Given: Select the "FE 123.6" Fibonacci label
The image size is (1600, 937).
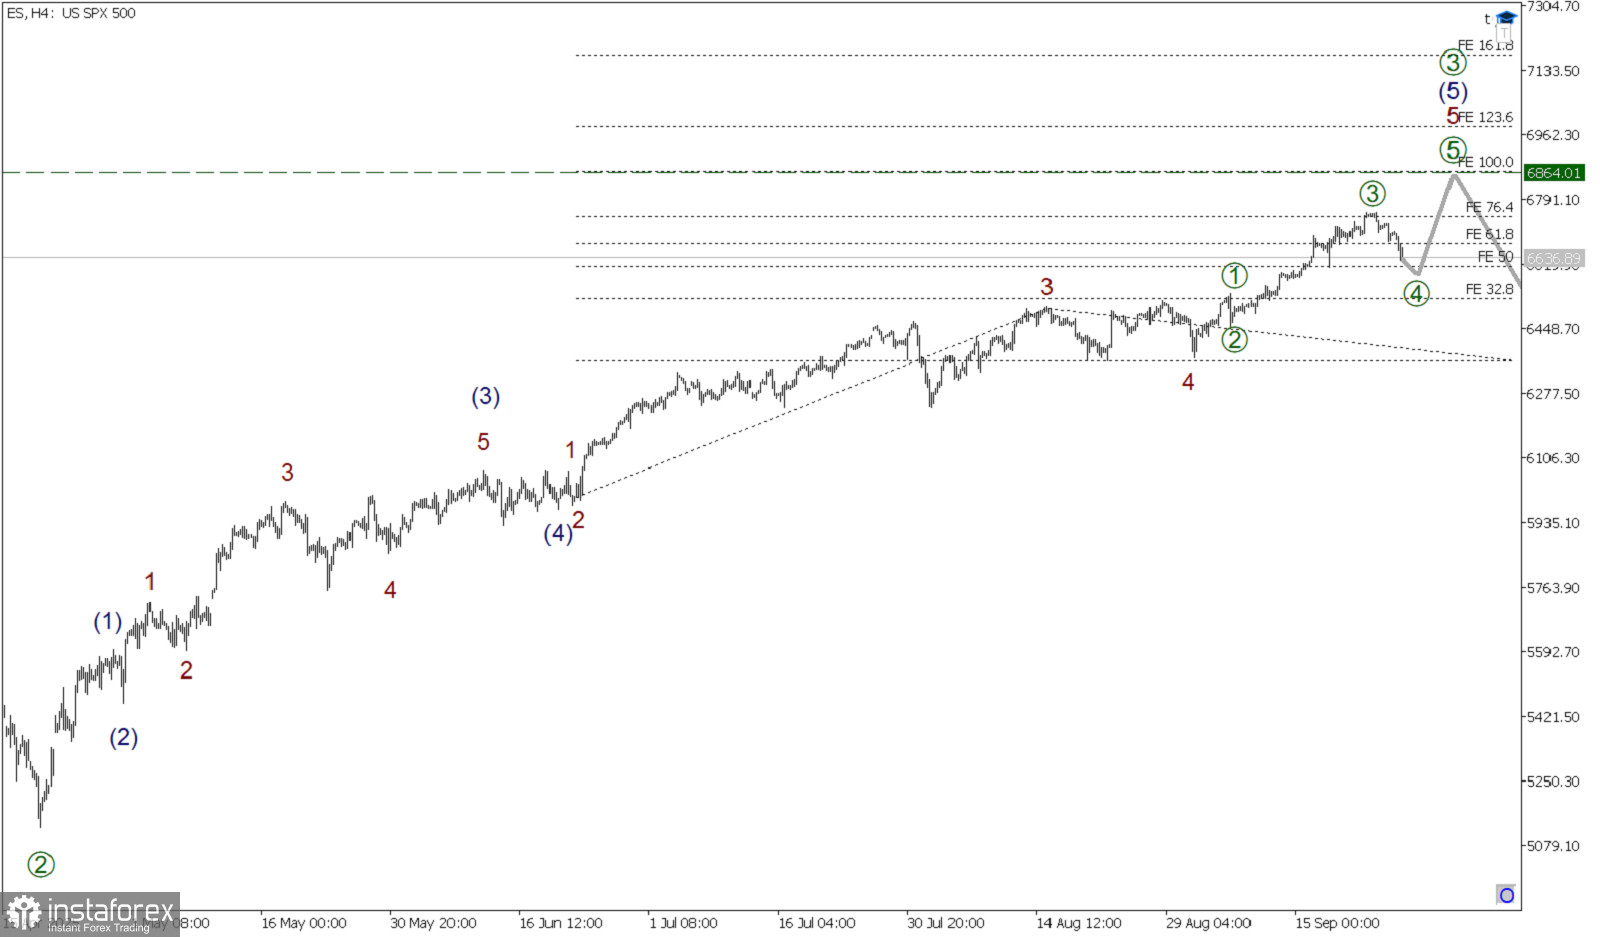Looking at the screenshot, I should click(1485, 117).
